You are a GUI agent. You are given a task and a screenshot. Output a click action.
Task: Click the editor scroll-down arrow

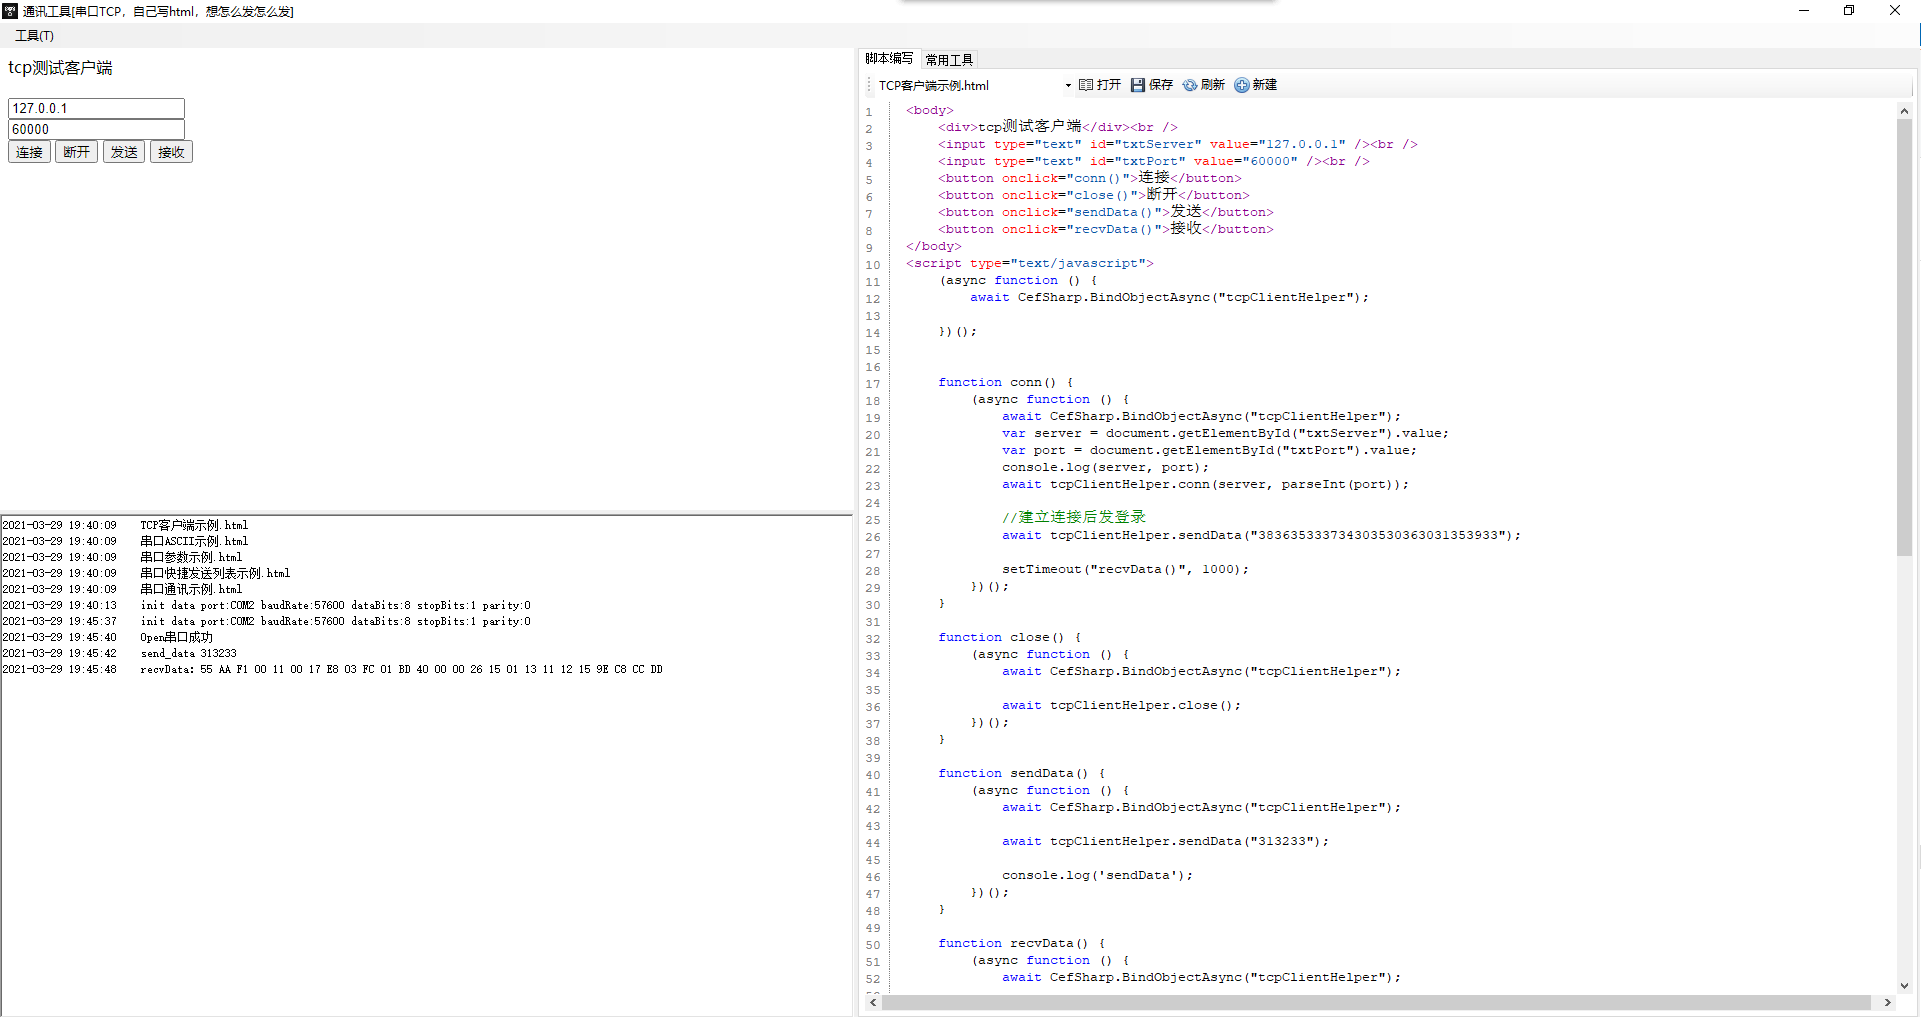(1904, 985)
